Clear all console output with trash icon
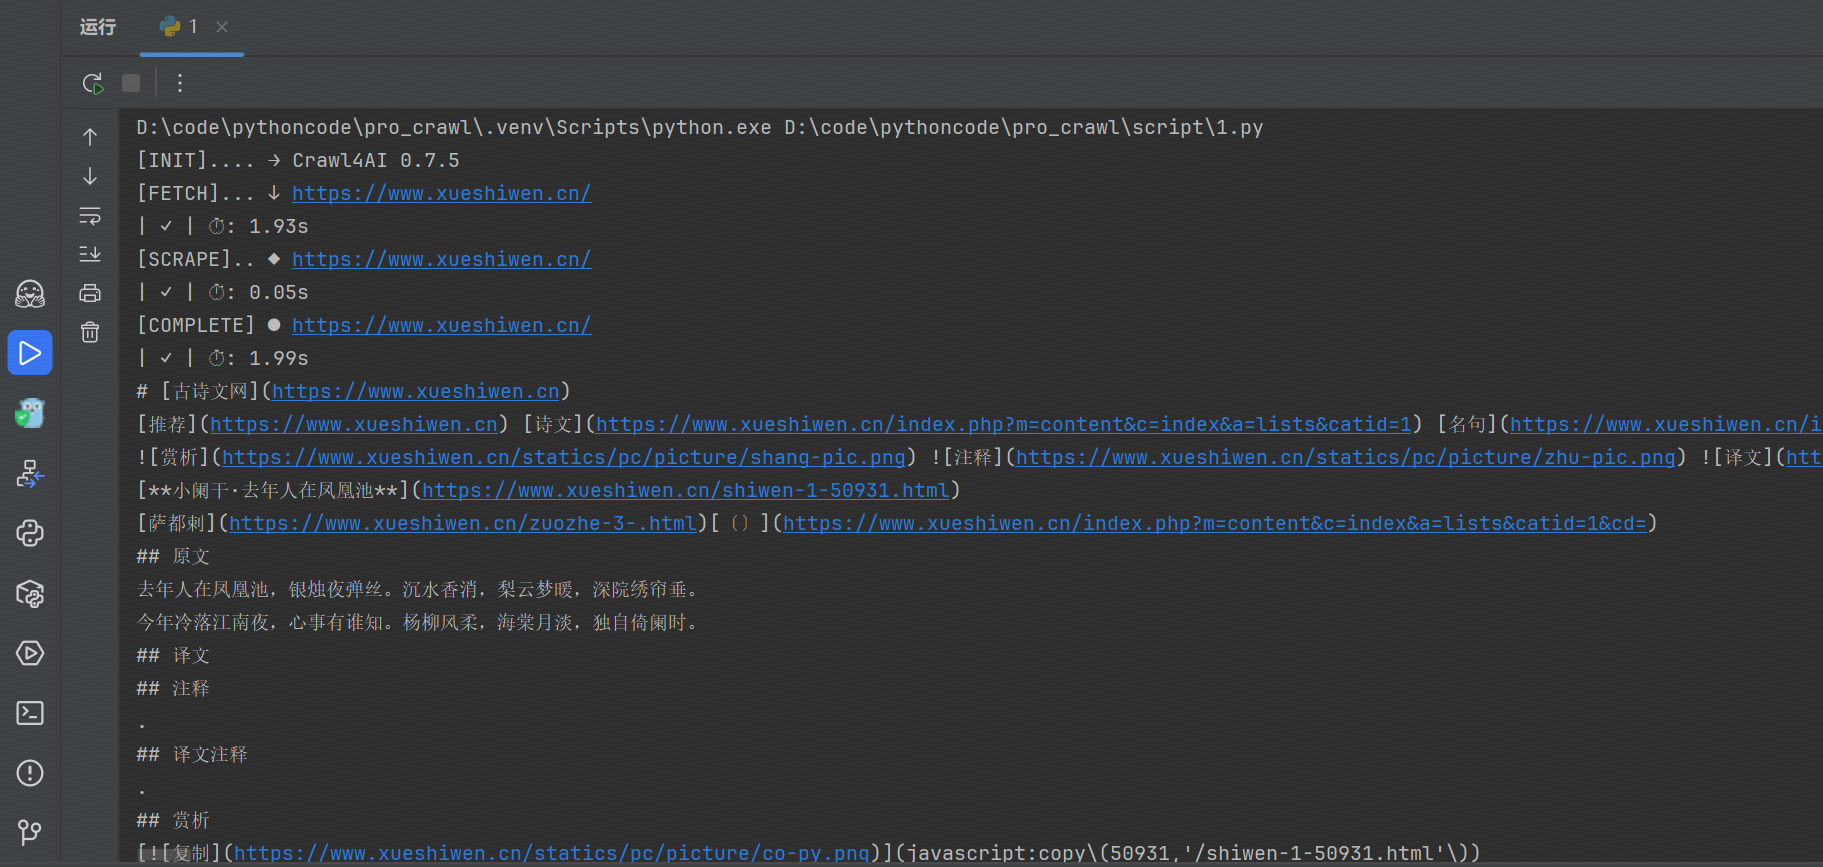 pyautogui.click(x=90, y=332)
